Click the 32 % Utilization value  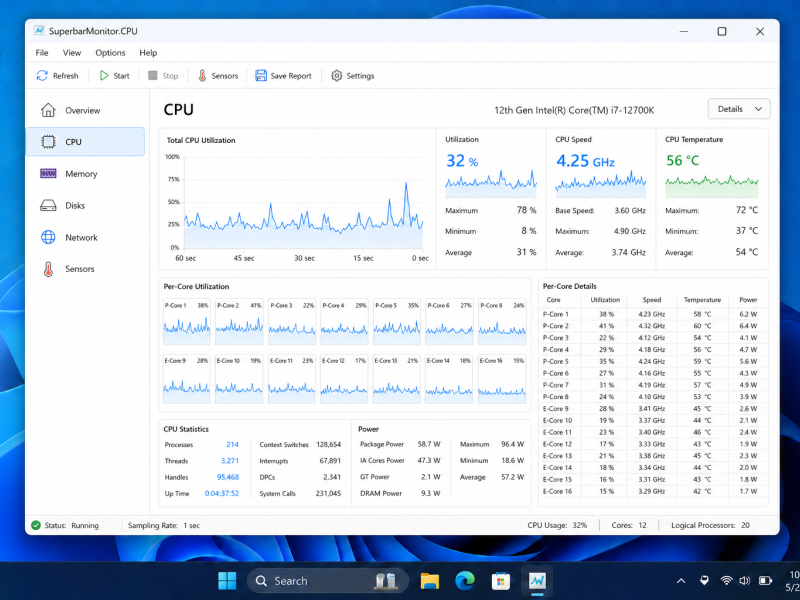coord(462,161)
